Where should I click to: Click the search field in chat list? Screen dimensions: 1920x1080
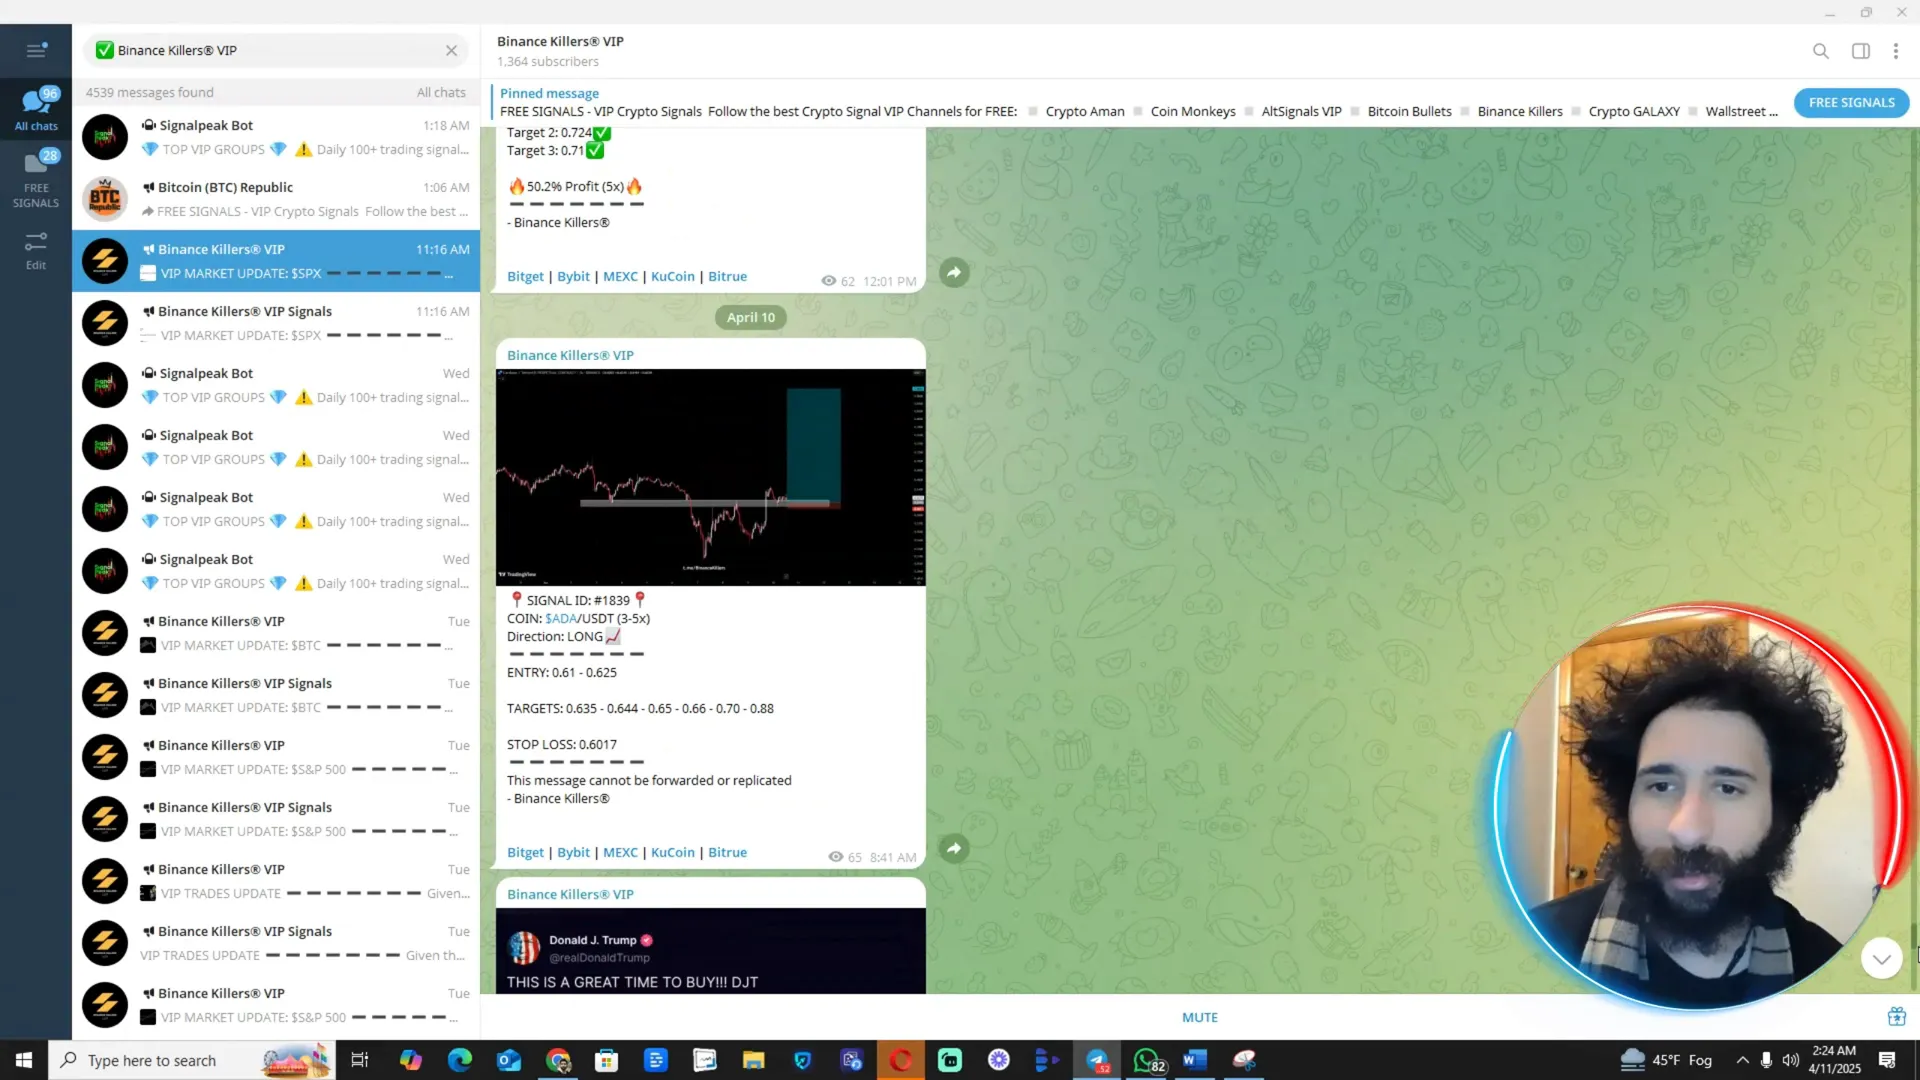coord(275,50)
